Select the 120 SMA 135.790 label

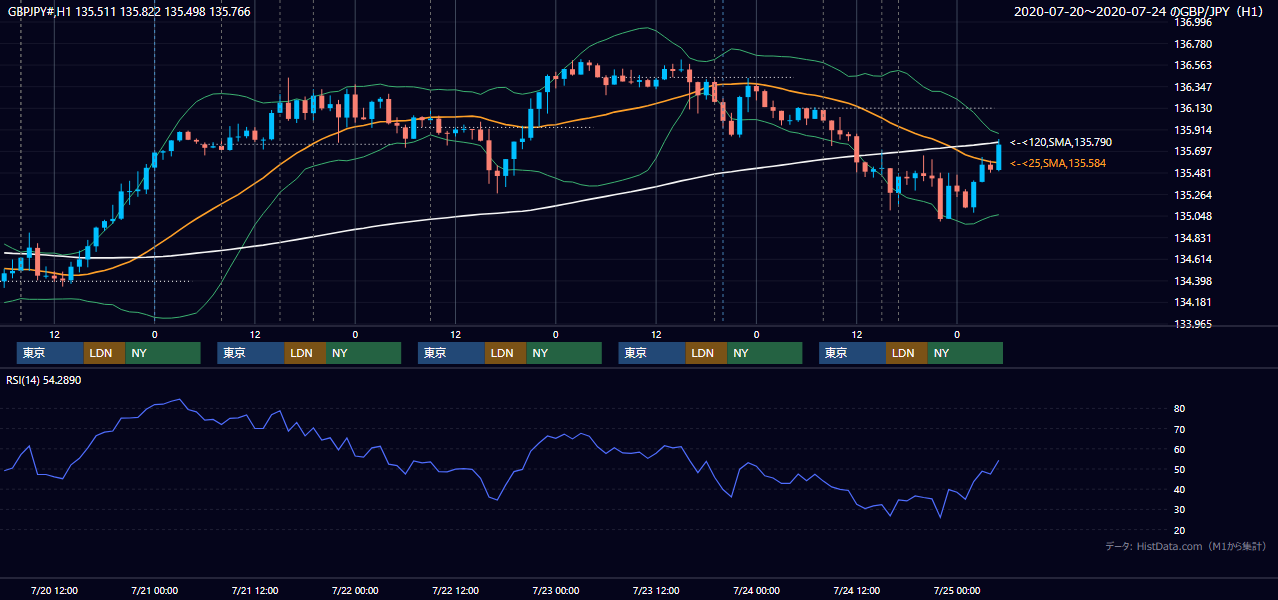(1060, 143)
